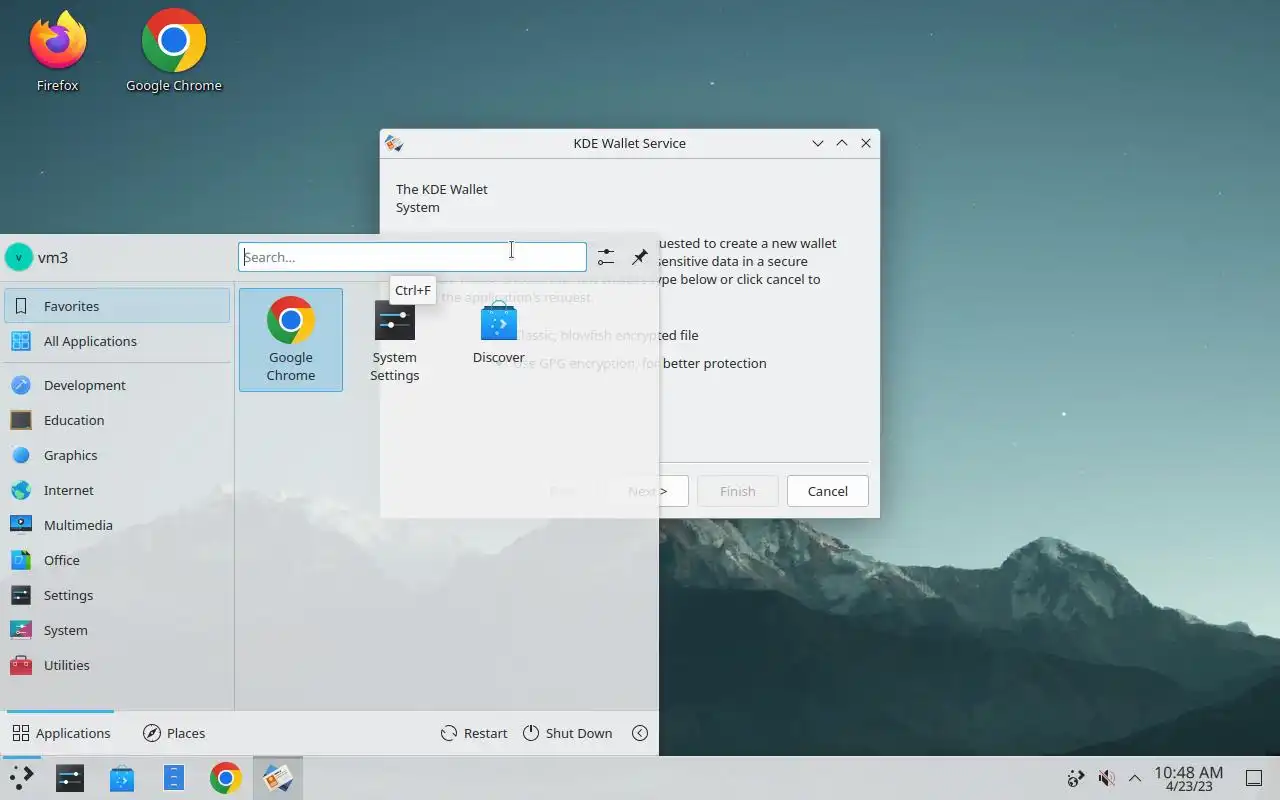Image resolution: width=1280 pixels, height=800 pixels.
Task: Close the KDE Wallet Service window
Action: (x=866, y=143)
